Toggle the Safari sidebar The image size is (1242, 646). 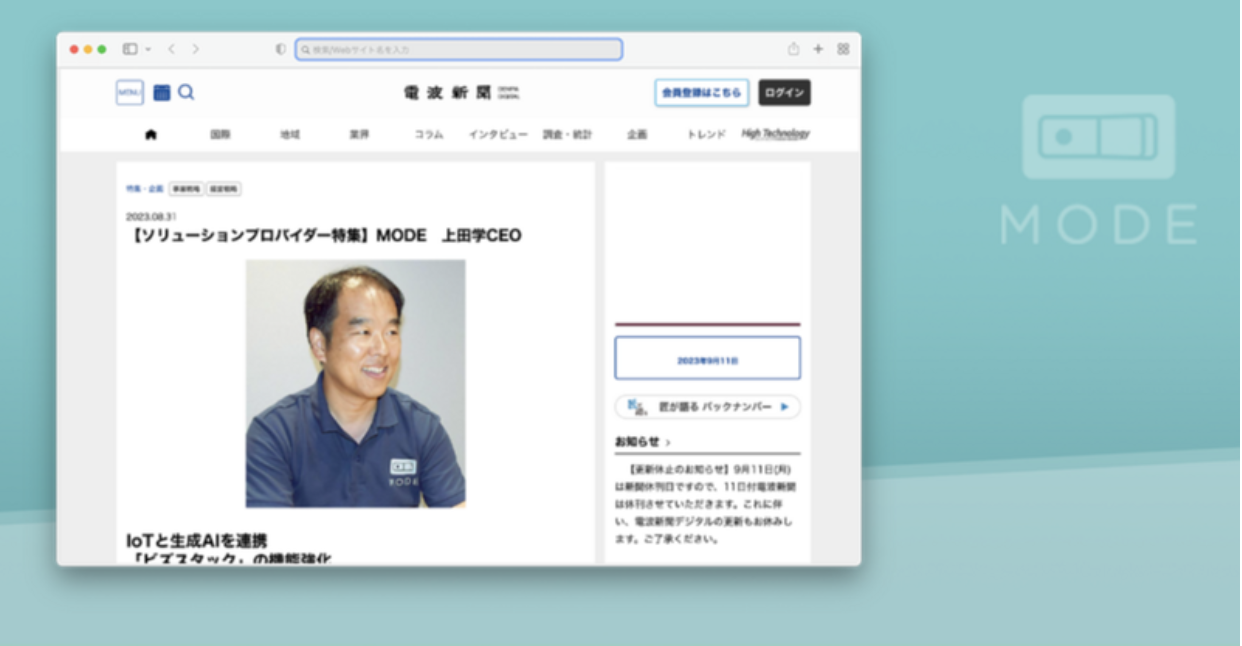[130, 49]
